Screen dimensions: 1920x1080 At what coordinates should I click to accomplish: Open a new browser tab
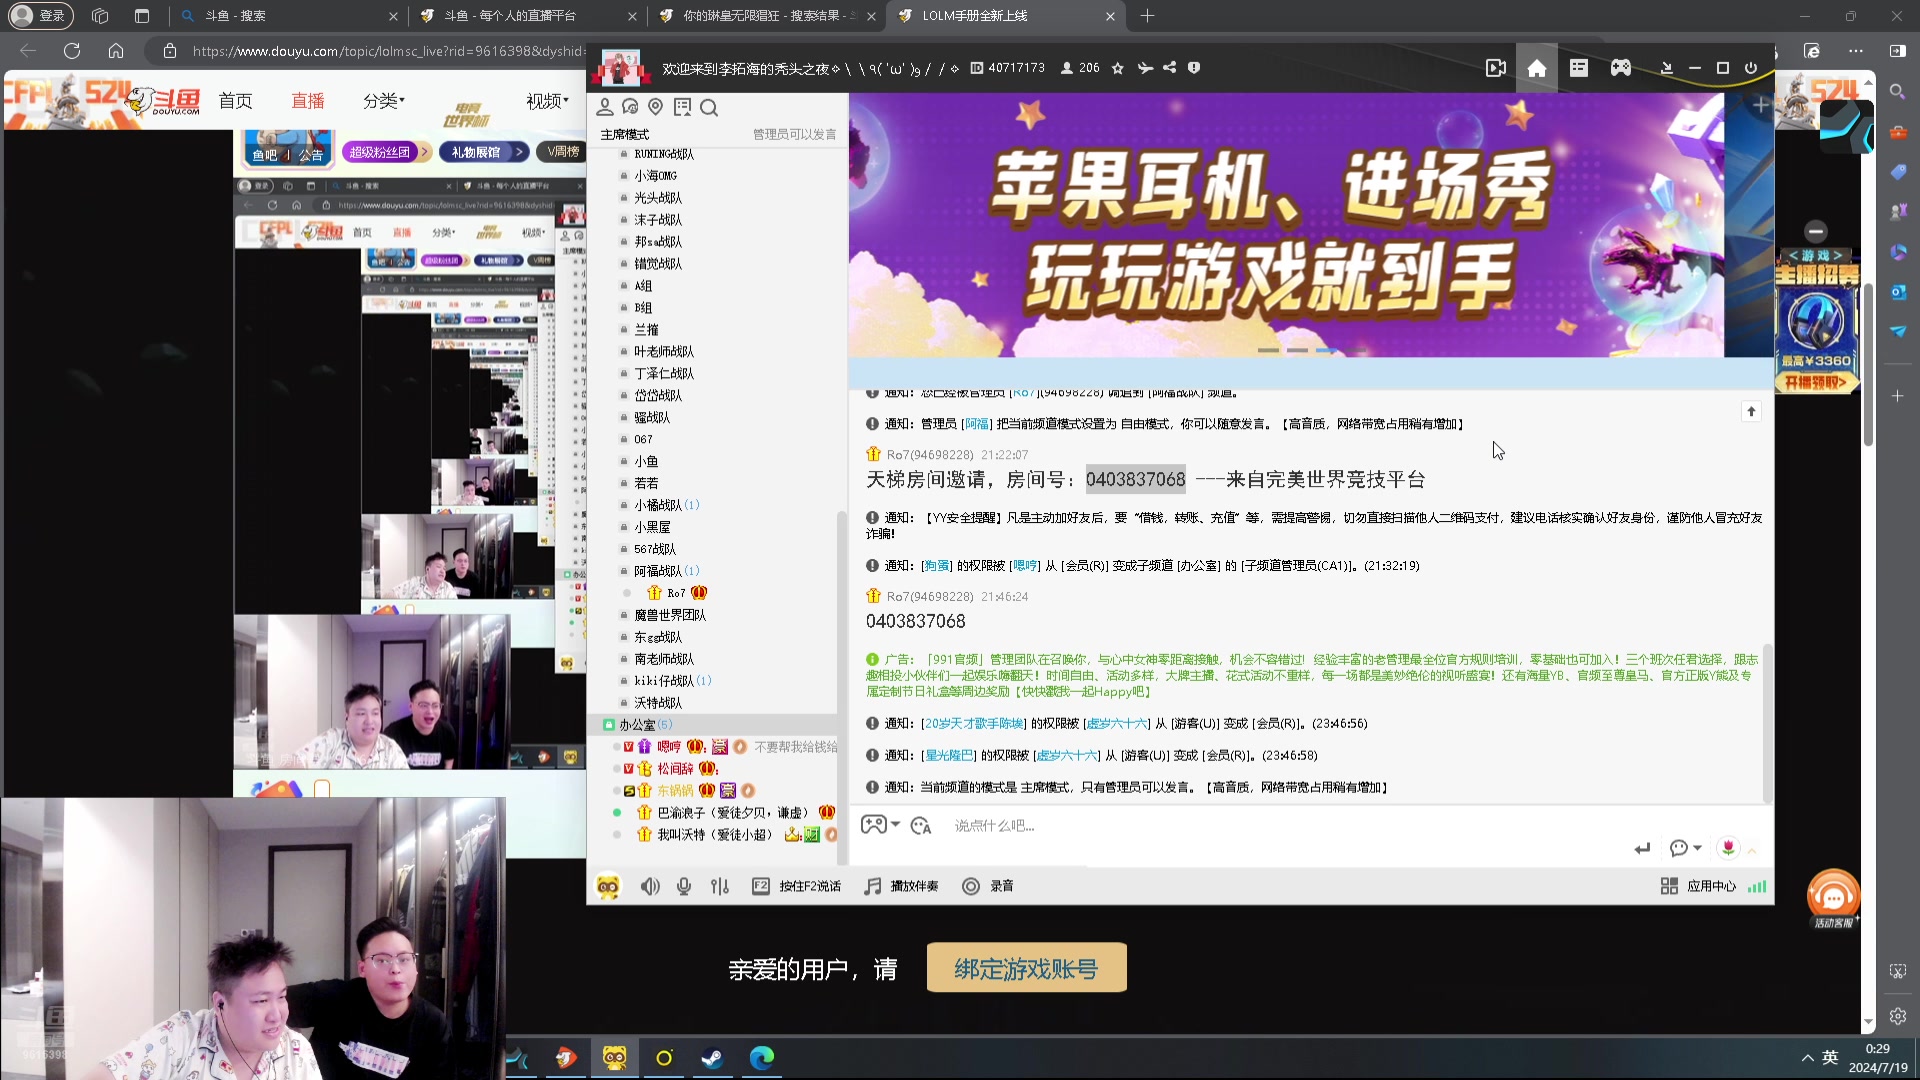pos(1147,16)
